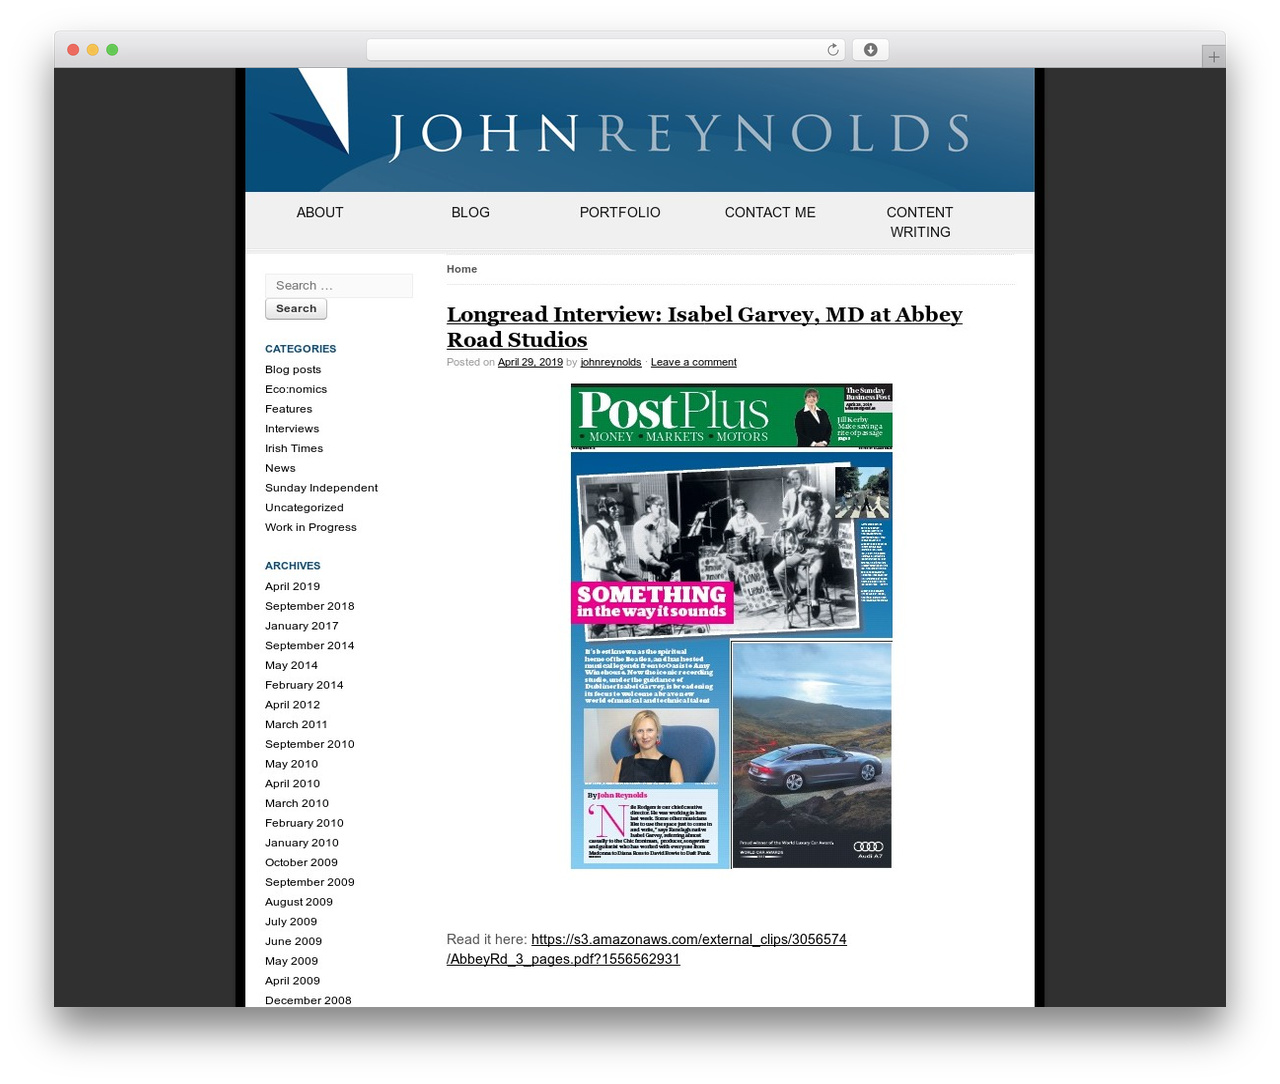The height and width of the screenshot is (1084, 1280).
Task: Click Leave a comment link
Action: (x=693, y=362)
